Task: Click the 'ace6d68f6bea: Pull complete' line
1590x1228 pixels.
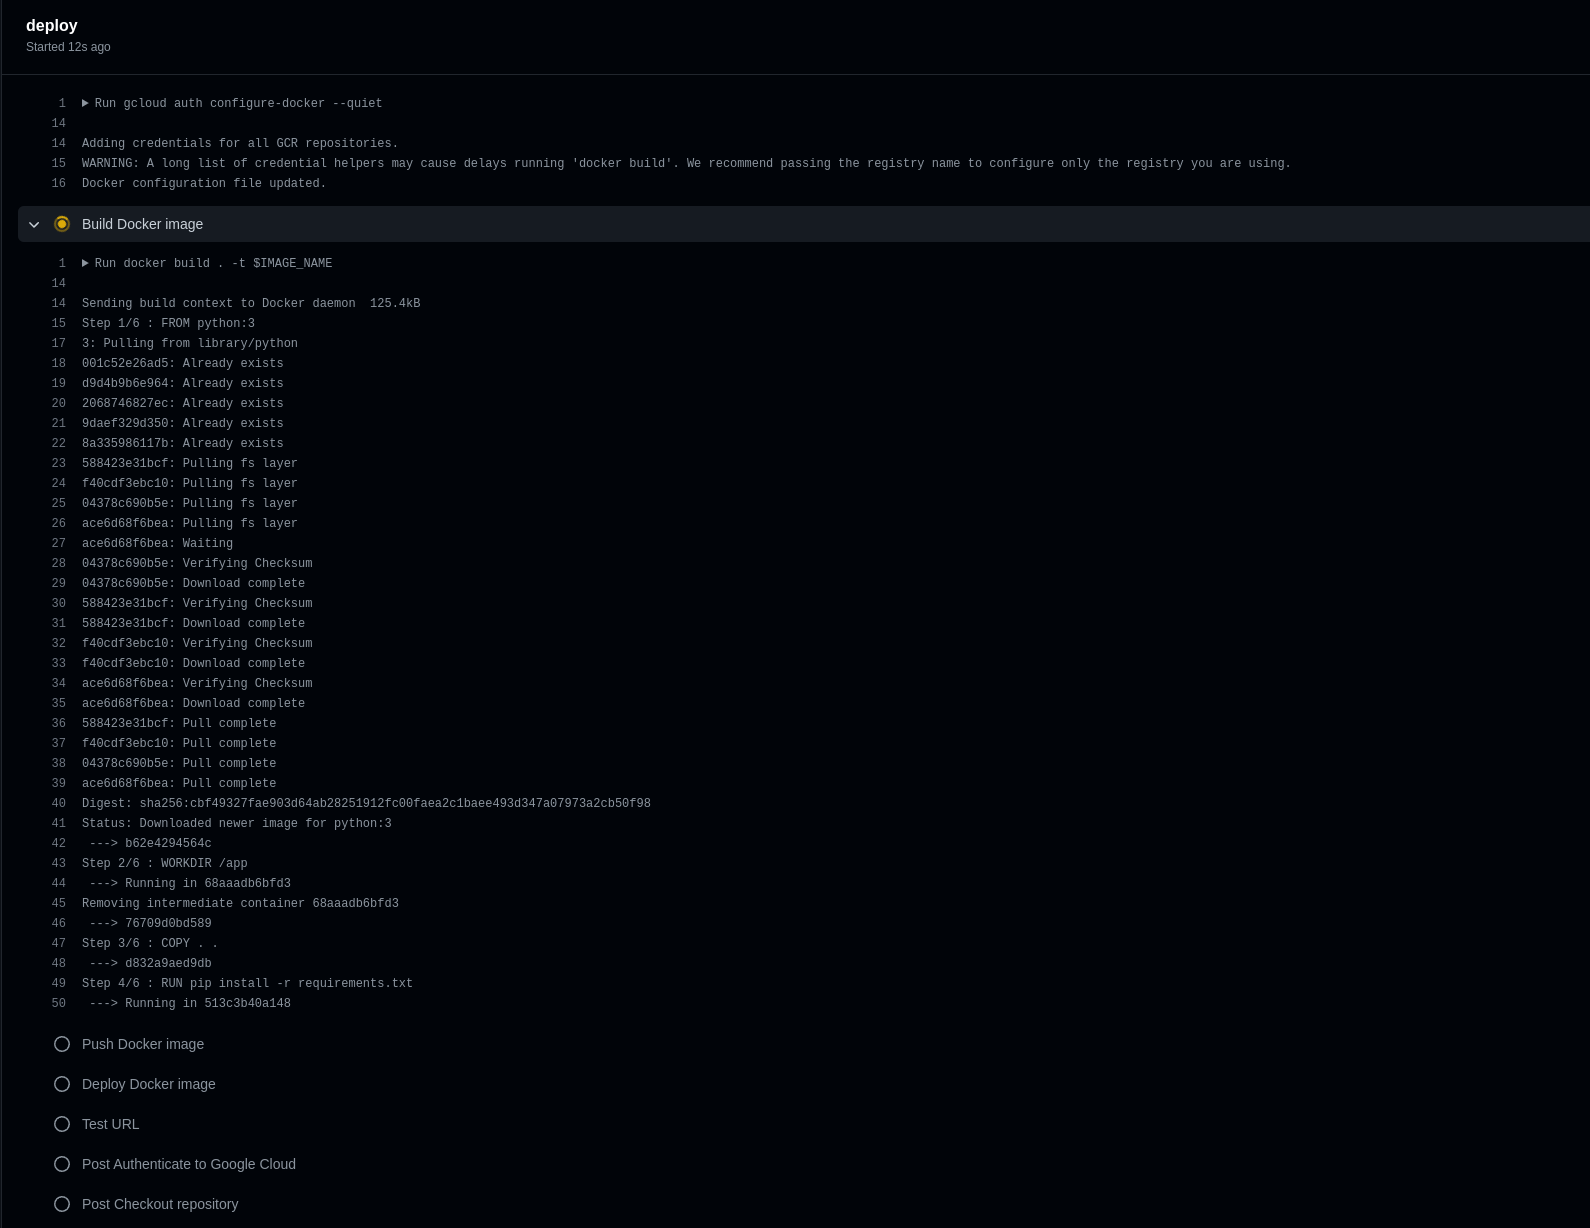Action: [x=179, y=783]
